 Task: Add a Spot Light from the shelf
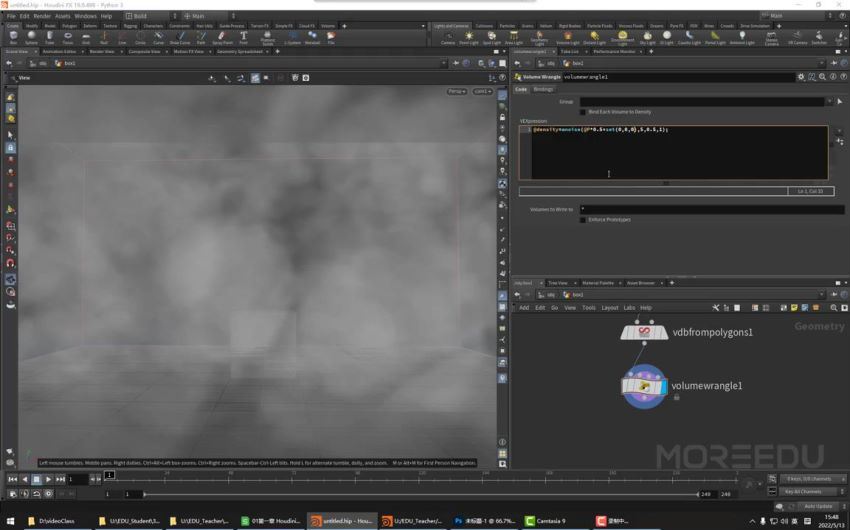click(x=491, y=37)
